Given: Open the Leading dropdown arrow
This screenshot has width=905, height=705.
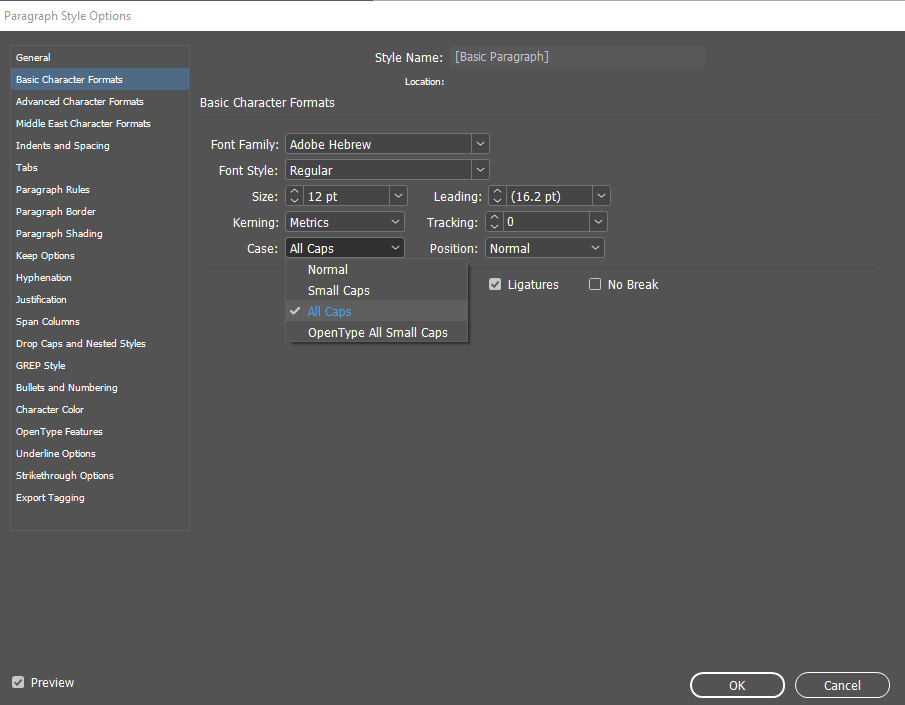Looking at the screenshot, I should point(601,196).
